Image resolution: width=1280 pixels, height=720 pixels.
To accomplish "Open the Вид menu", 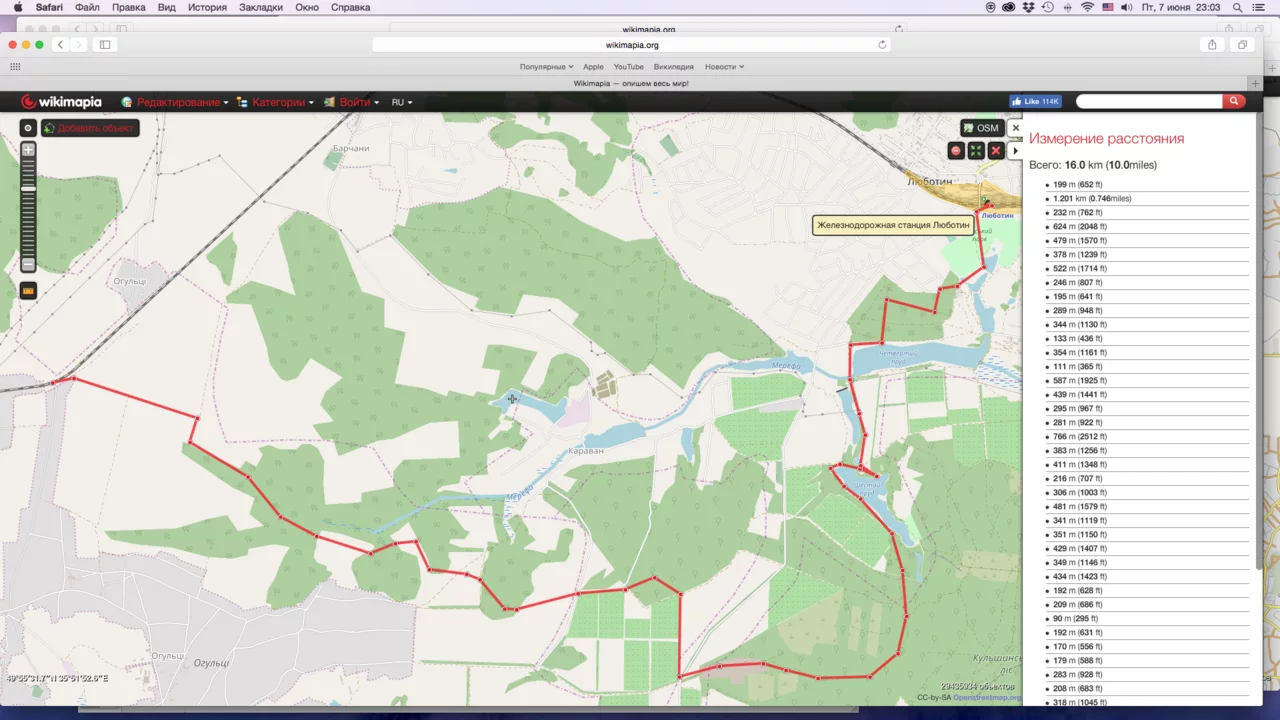I will tap(167, 7).
